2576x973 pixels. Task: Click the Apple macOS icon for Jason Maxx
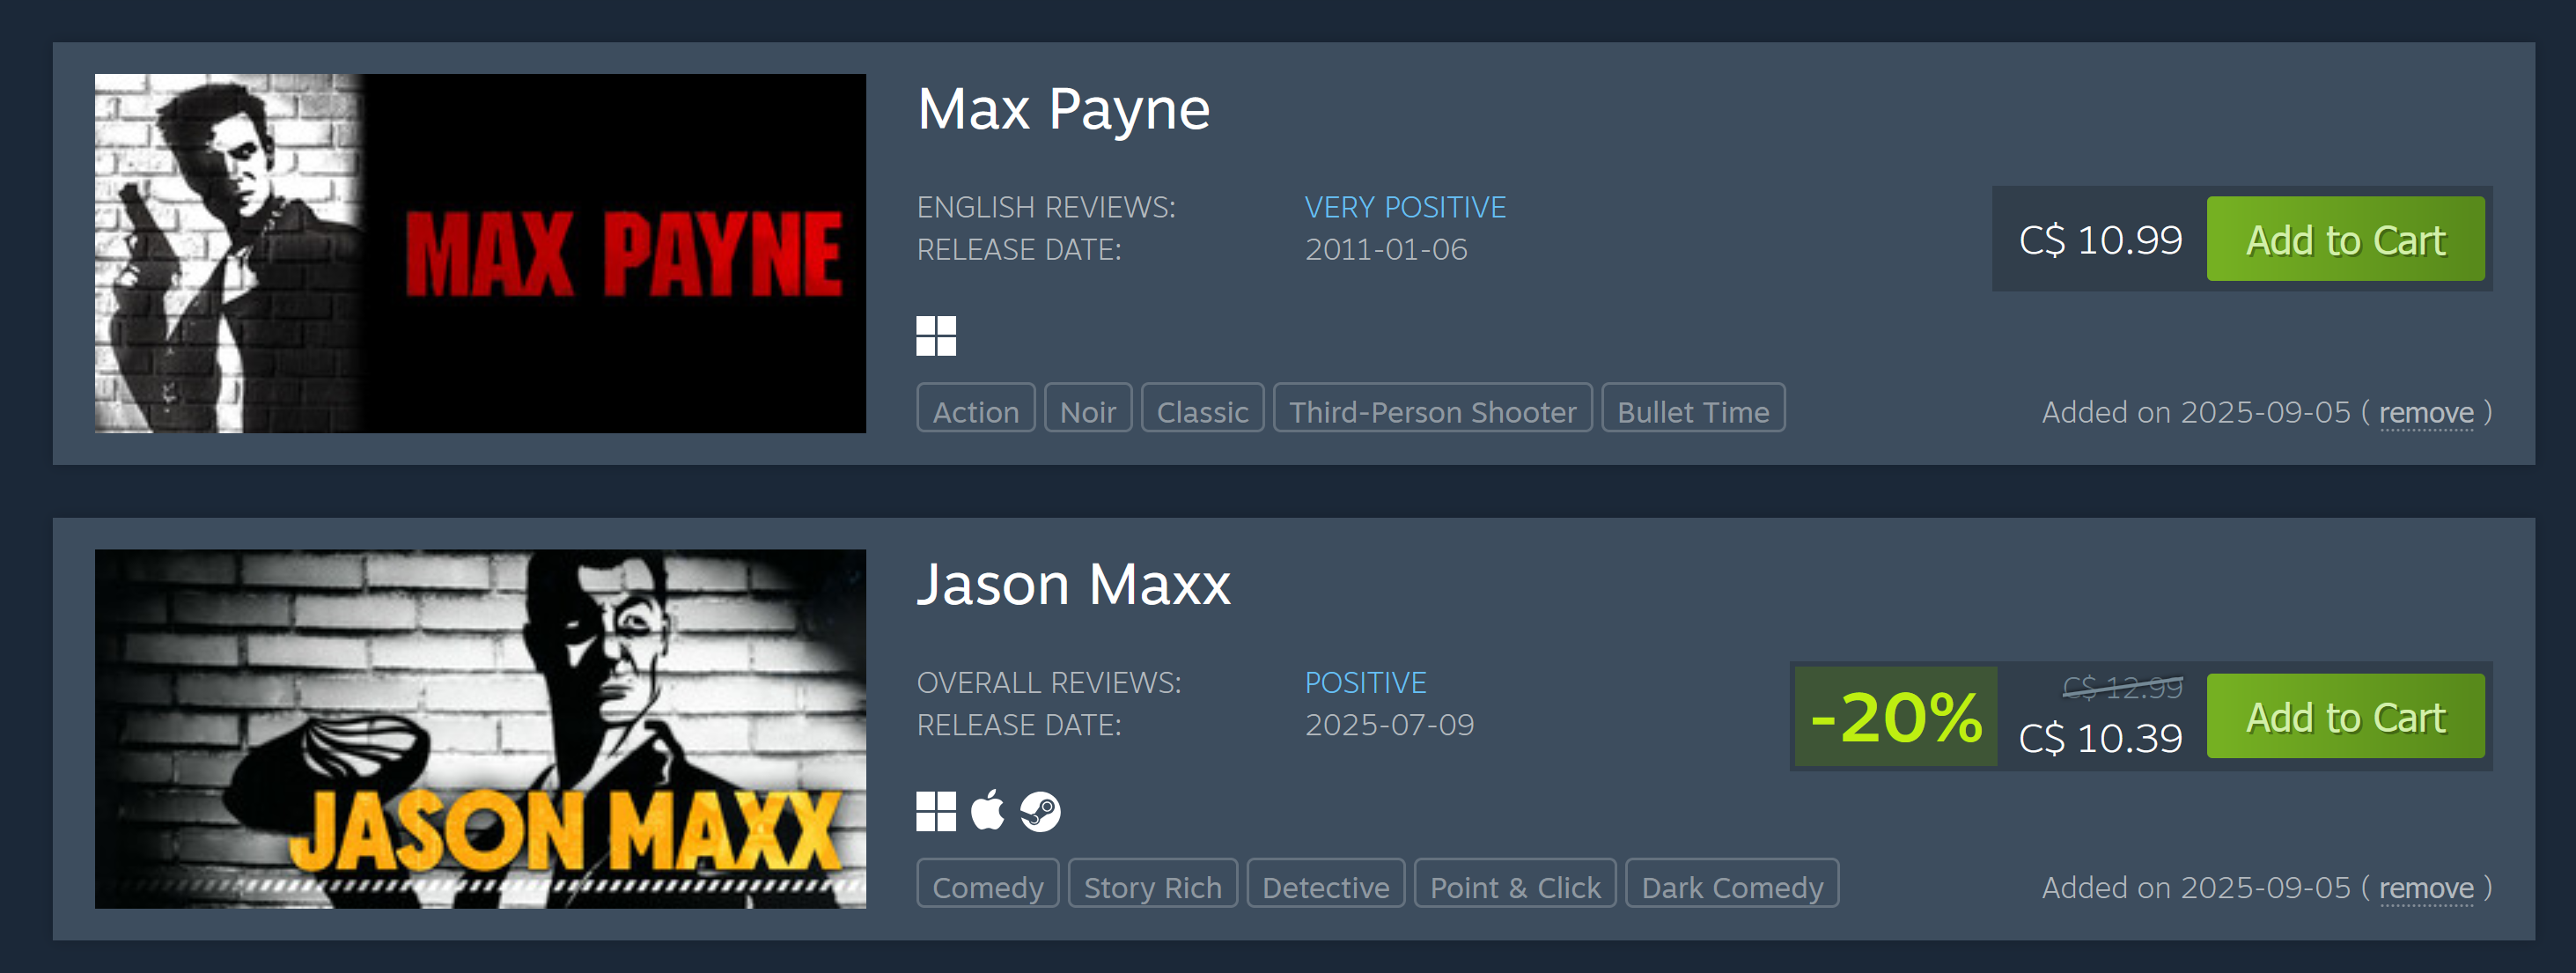click(988, 810)
